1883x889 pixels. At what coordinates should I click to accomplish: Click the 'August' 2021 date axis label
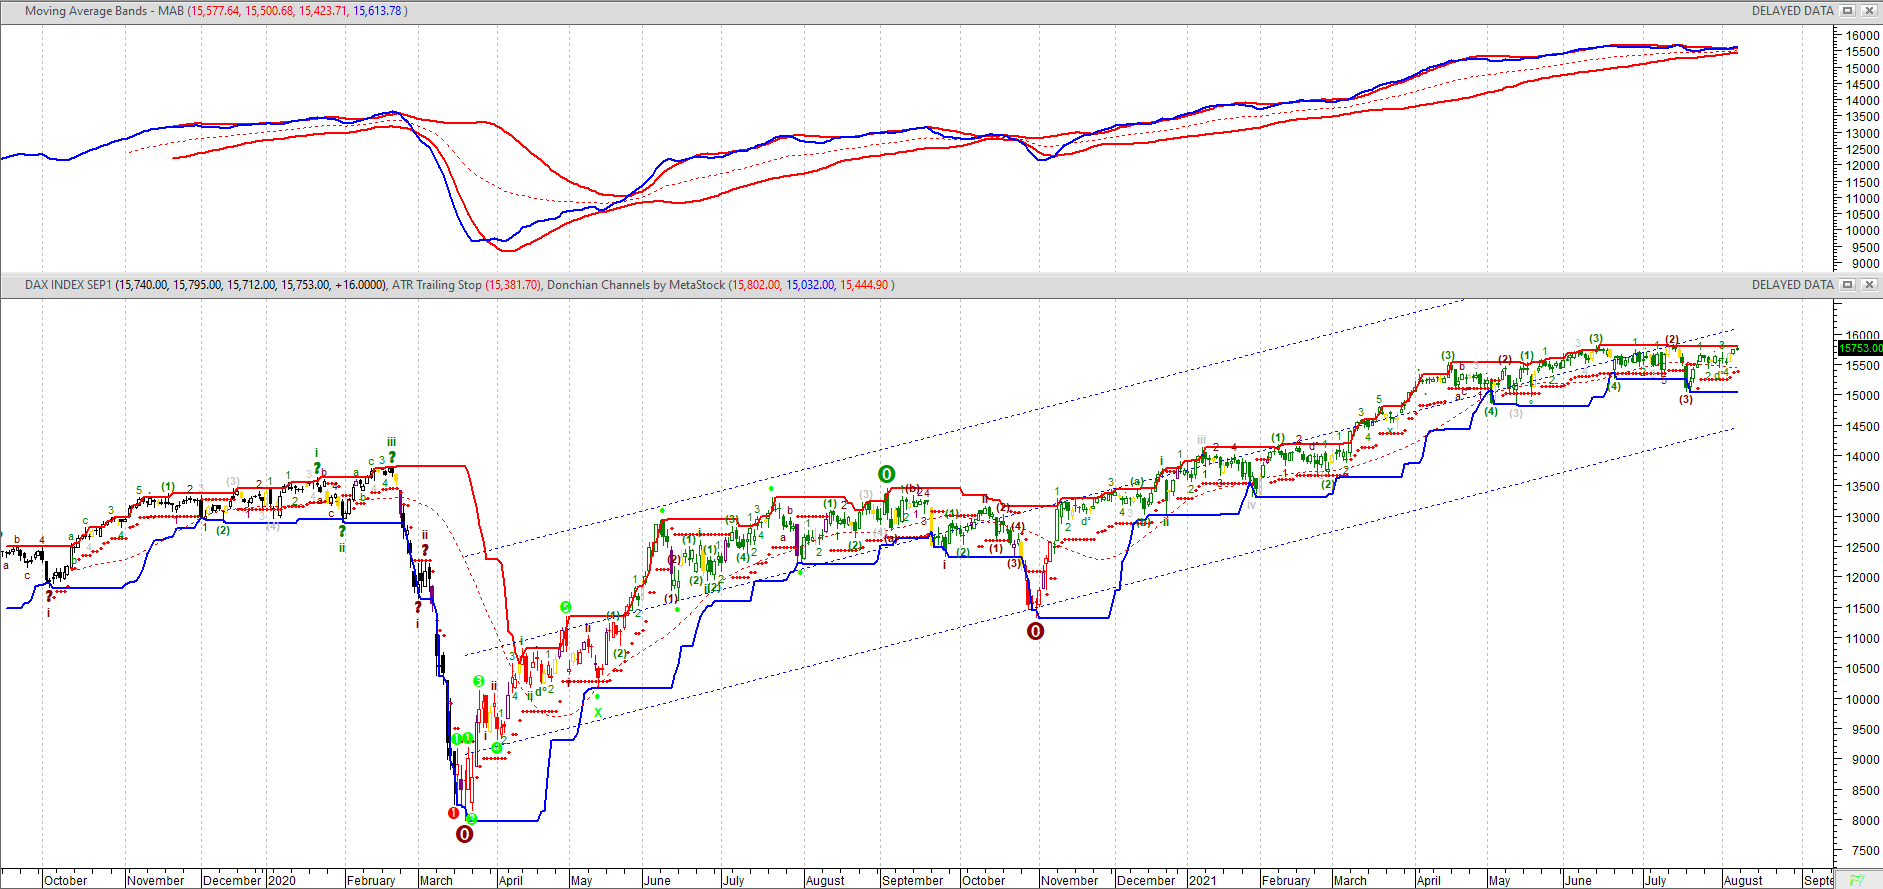pyautogui.click(x=1743, y=881)
